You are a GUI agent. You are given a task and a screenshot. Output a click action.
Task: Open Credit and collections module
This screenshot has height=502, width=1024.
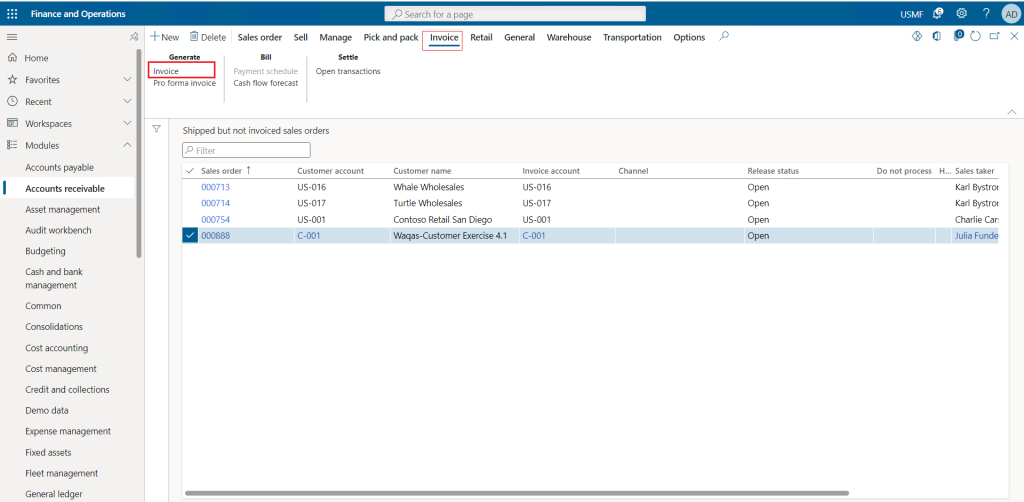67,390
